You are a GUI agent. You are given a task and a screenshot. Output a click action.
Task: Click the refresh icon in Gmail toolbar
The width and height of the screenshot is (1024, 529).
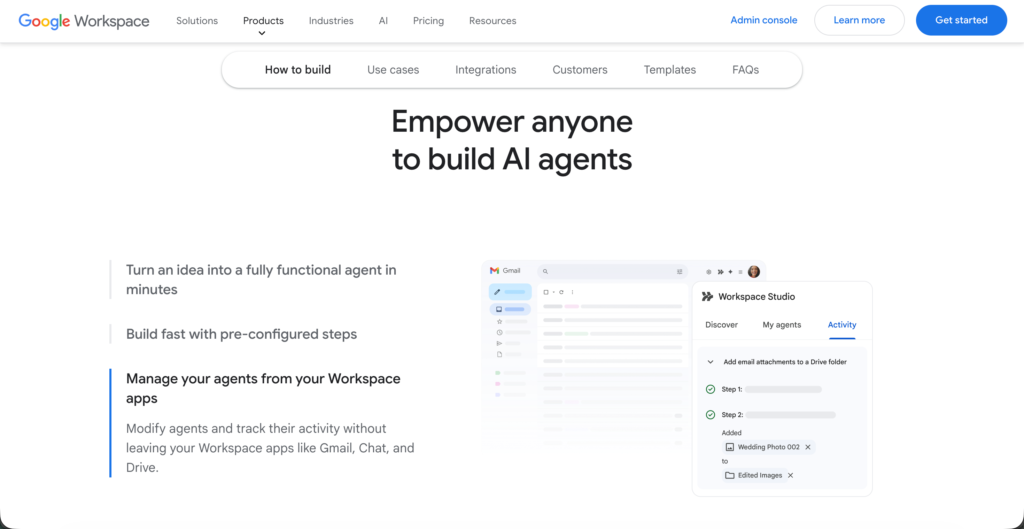pyautogui.click(x=561, y=292)
